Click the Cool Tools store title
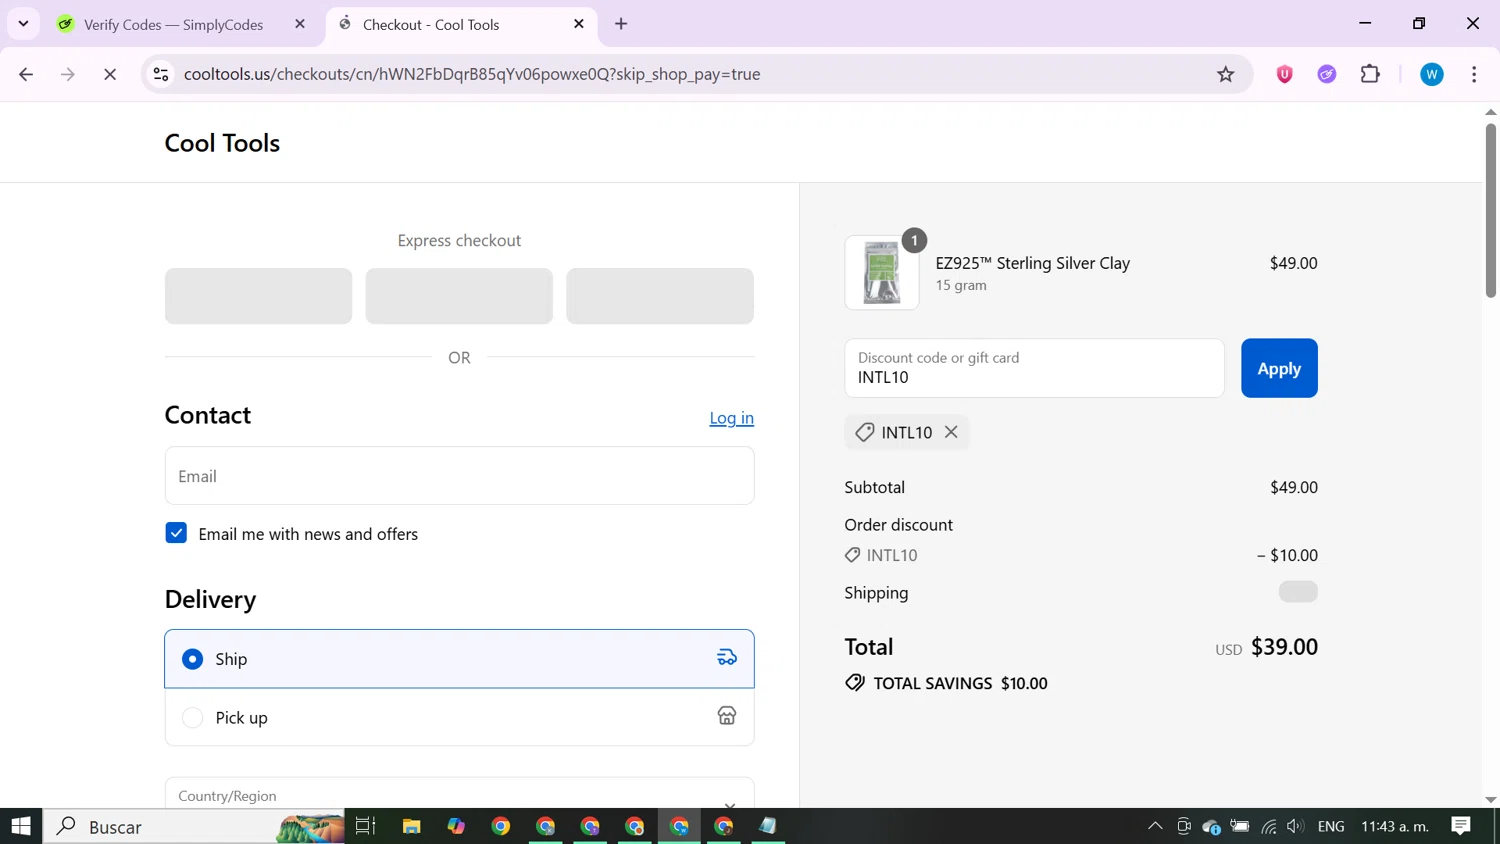 click(222, 143)
